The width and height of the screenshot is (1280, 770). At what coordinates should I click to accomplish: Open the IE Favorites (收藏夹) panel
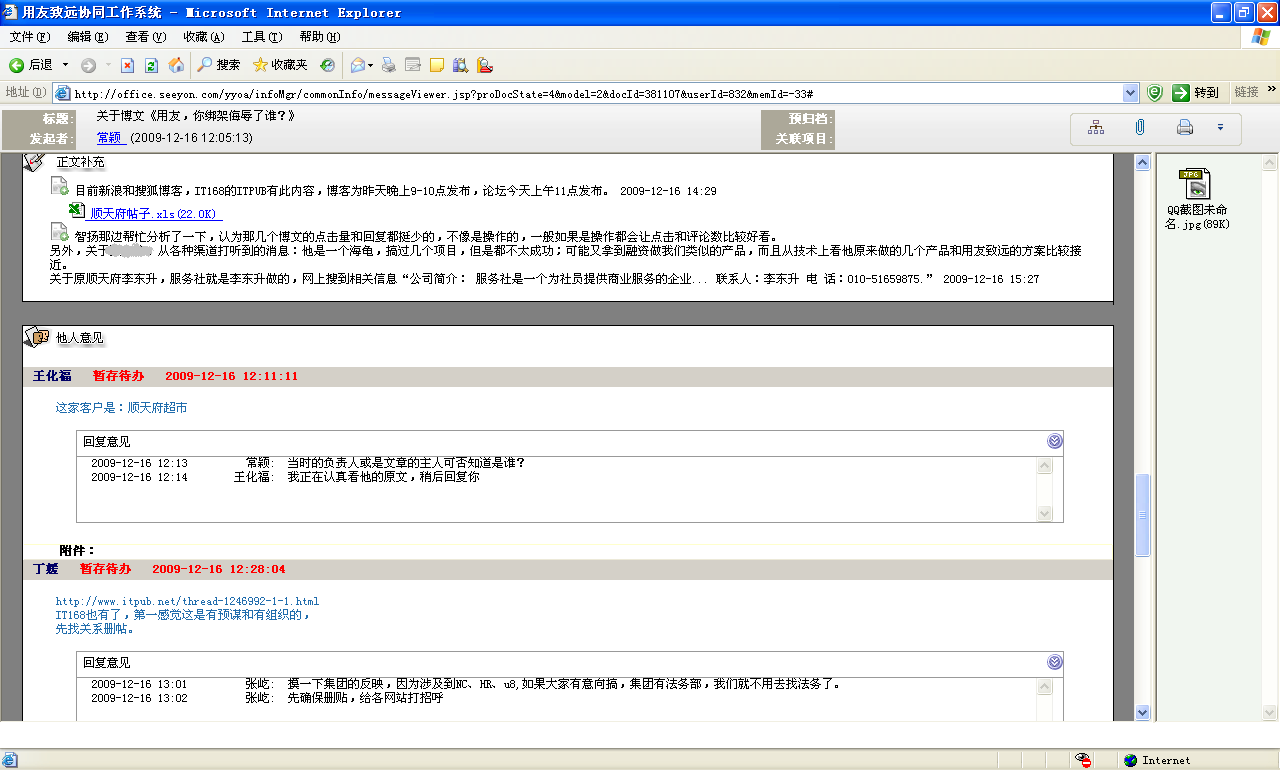point(280,65)
